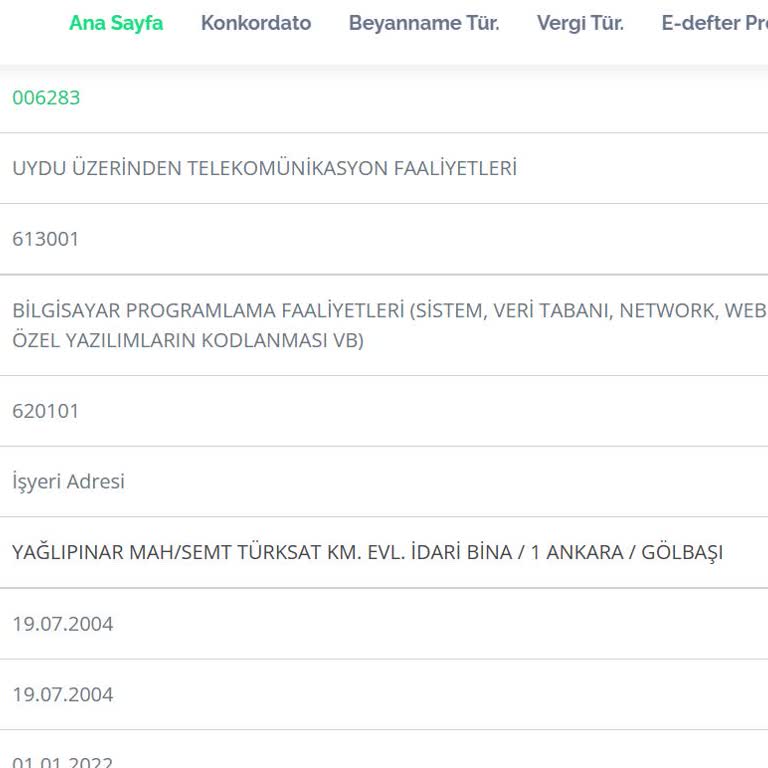Click the activity code 613001

[45, 239]
